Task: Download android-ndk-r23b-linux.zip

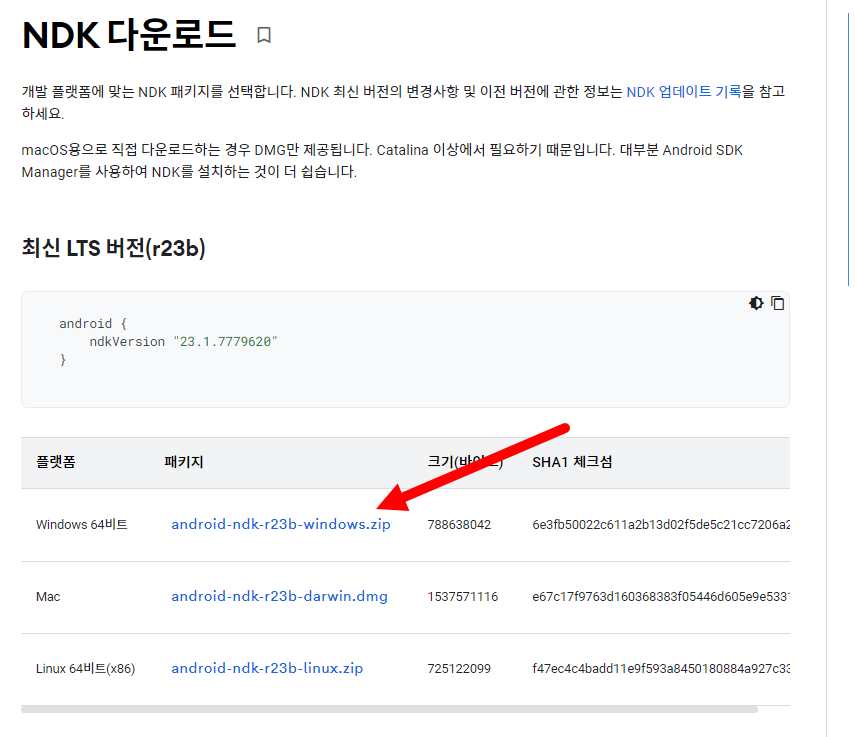Action: (x=267, y=668)
